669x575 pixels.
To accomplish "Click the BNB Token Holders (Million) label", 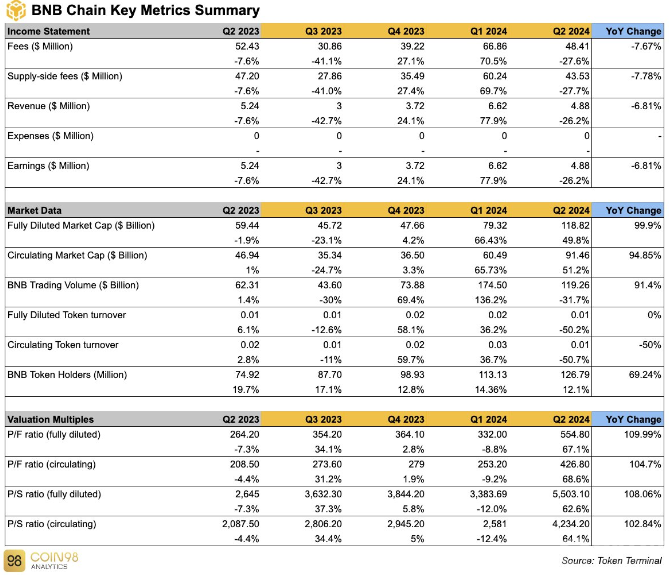I will (x=67, y=375).
